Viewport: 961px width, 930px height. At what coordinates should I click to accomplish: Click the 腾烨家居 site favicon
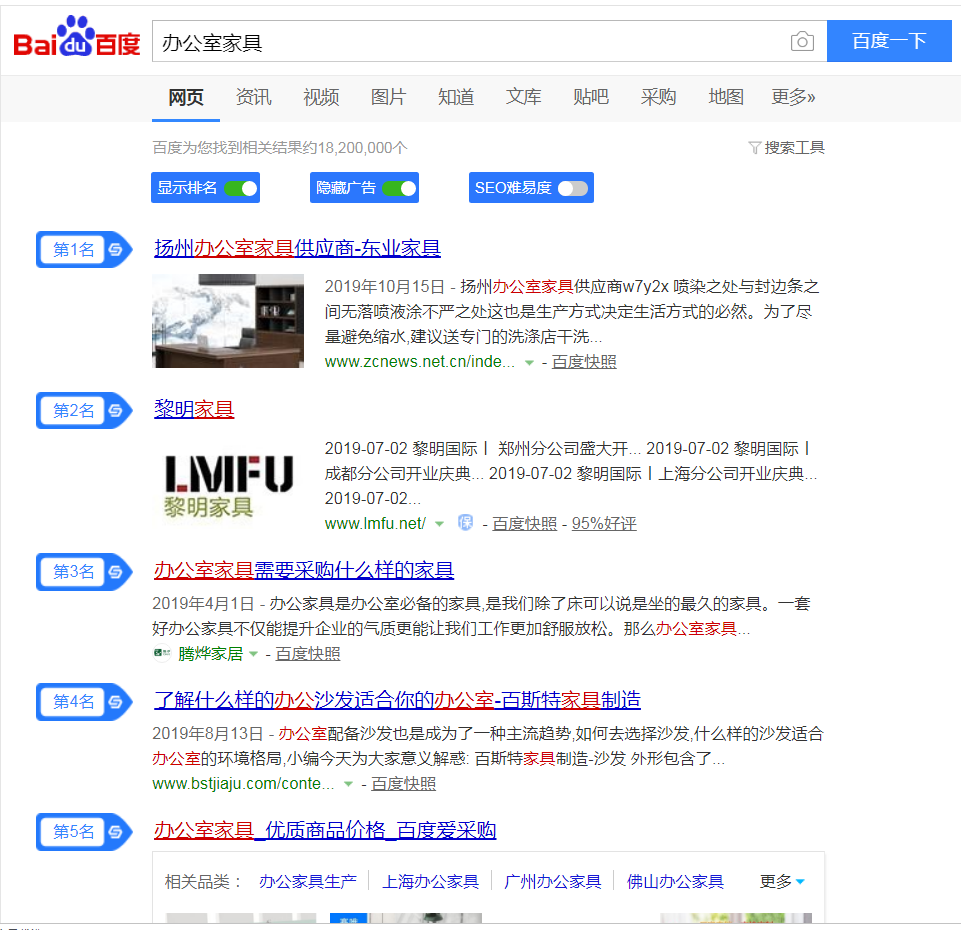162,654
